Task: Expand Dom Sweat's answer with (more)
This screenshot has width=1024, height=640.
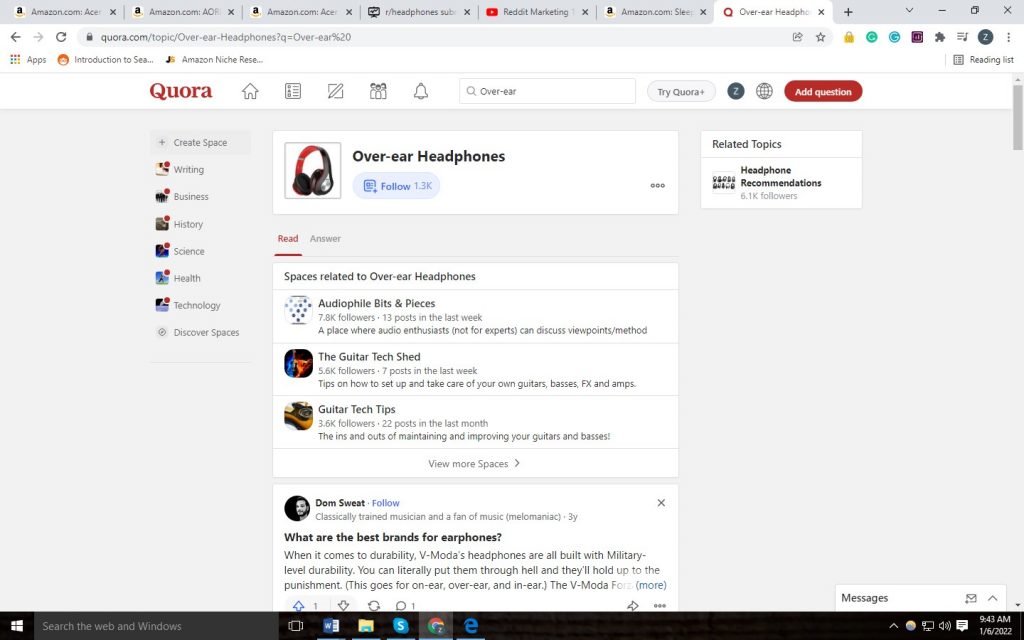Action: coord(651,585)
